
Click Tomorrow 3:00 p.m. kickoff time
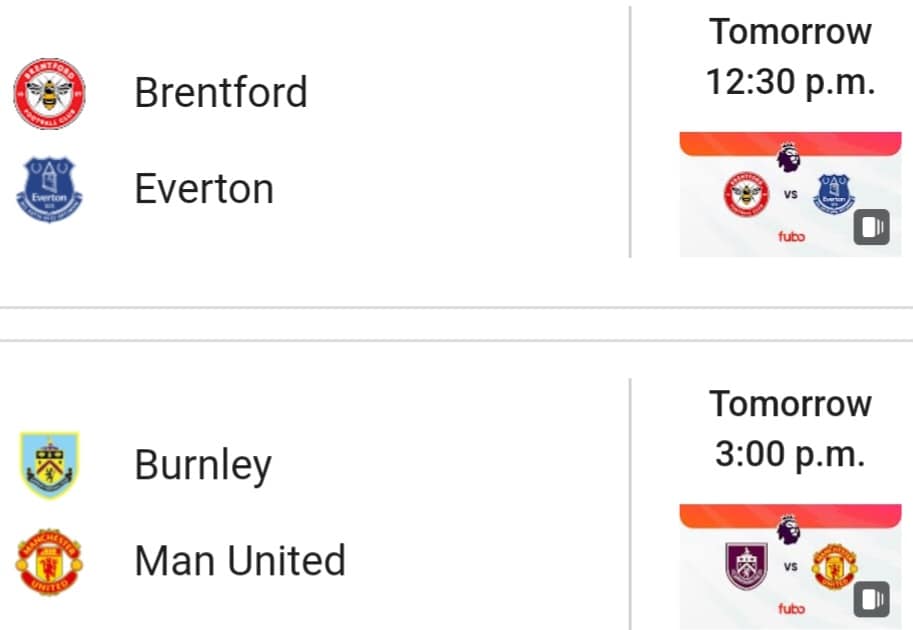tap(791, 429)
